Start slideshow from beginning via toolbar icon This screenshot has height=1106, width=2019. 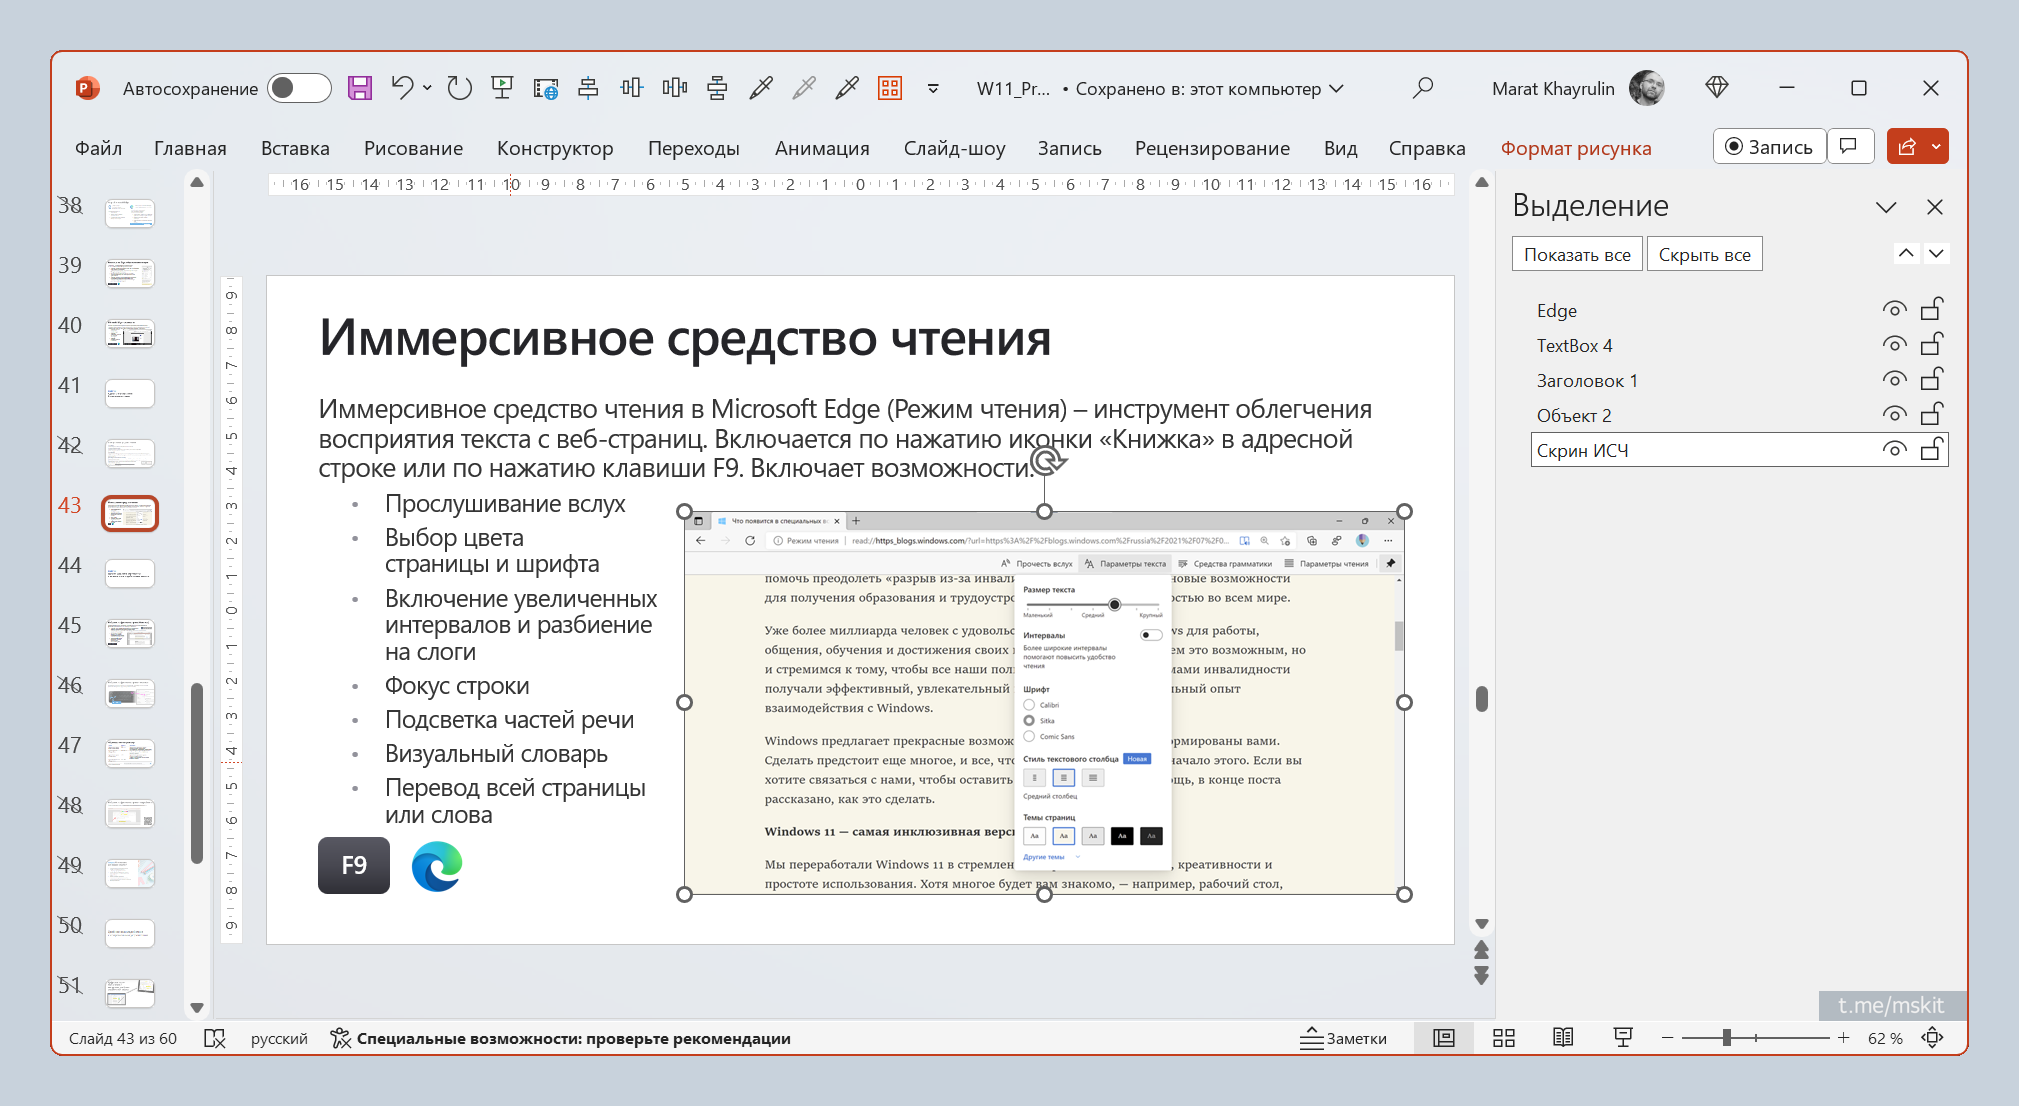[x=502, y=88]
